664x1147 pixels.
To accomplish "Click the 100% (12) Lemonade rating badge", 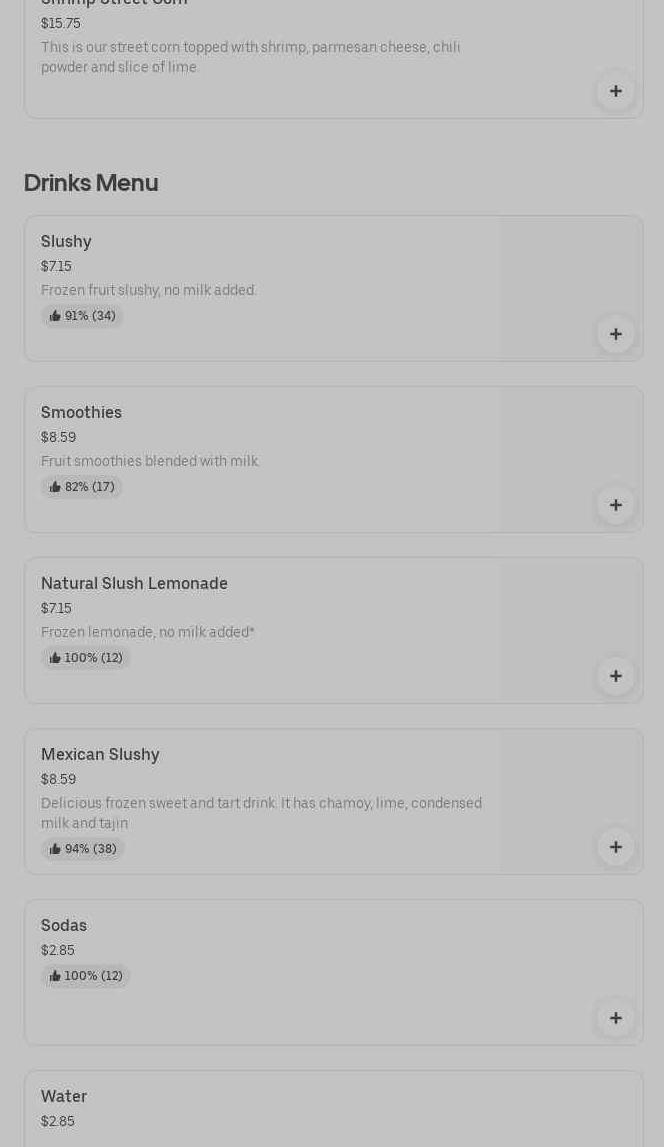I will [86, 658].
